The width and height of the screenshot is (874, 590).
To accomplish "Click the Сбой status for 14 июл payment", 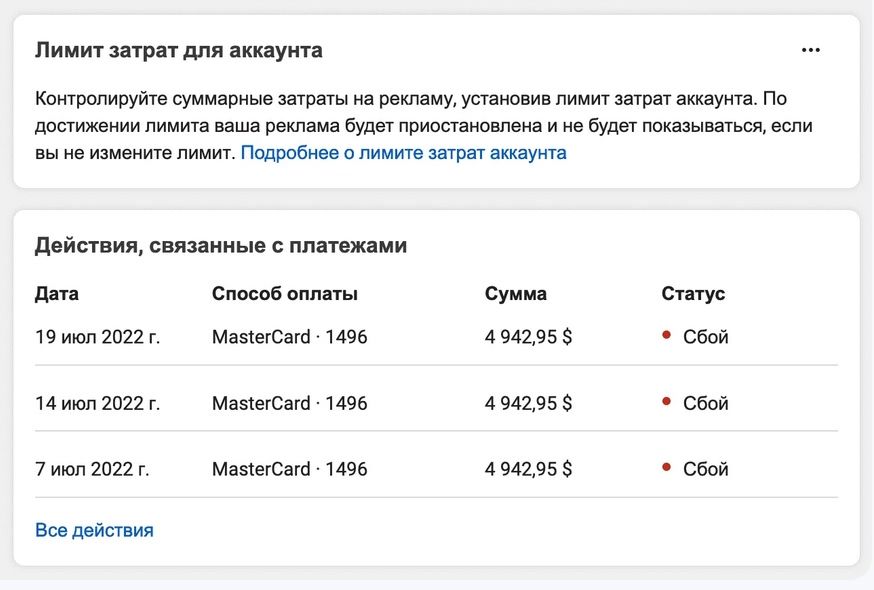I will [x=706, y=403].
